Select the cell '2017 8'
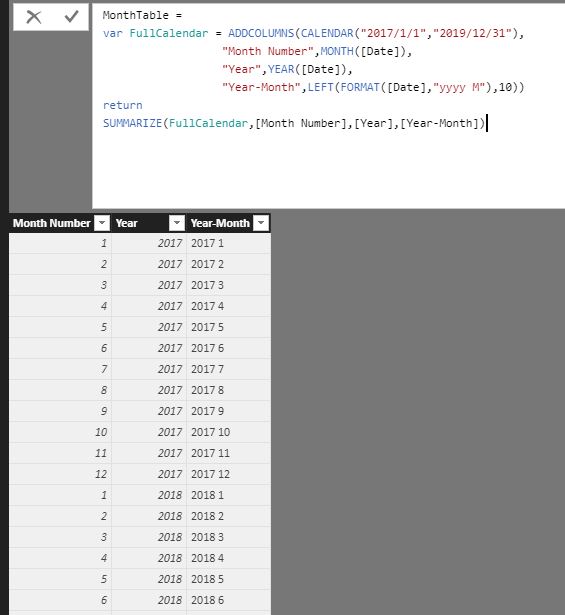Image resolution: width=565 pixels, height=615 pixels. pyautogui.click(x=228, y=390)
